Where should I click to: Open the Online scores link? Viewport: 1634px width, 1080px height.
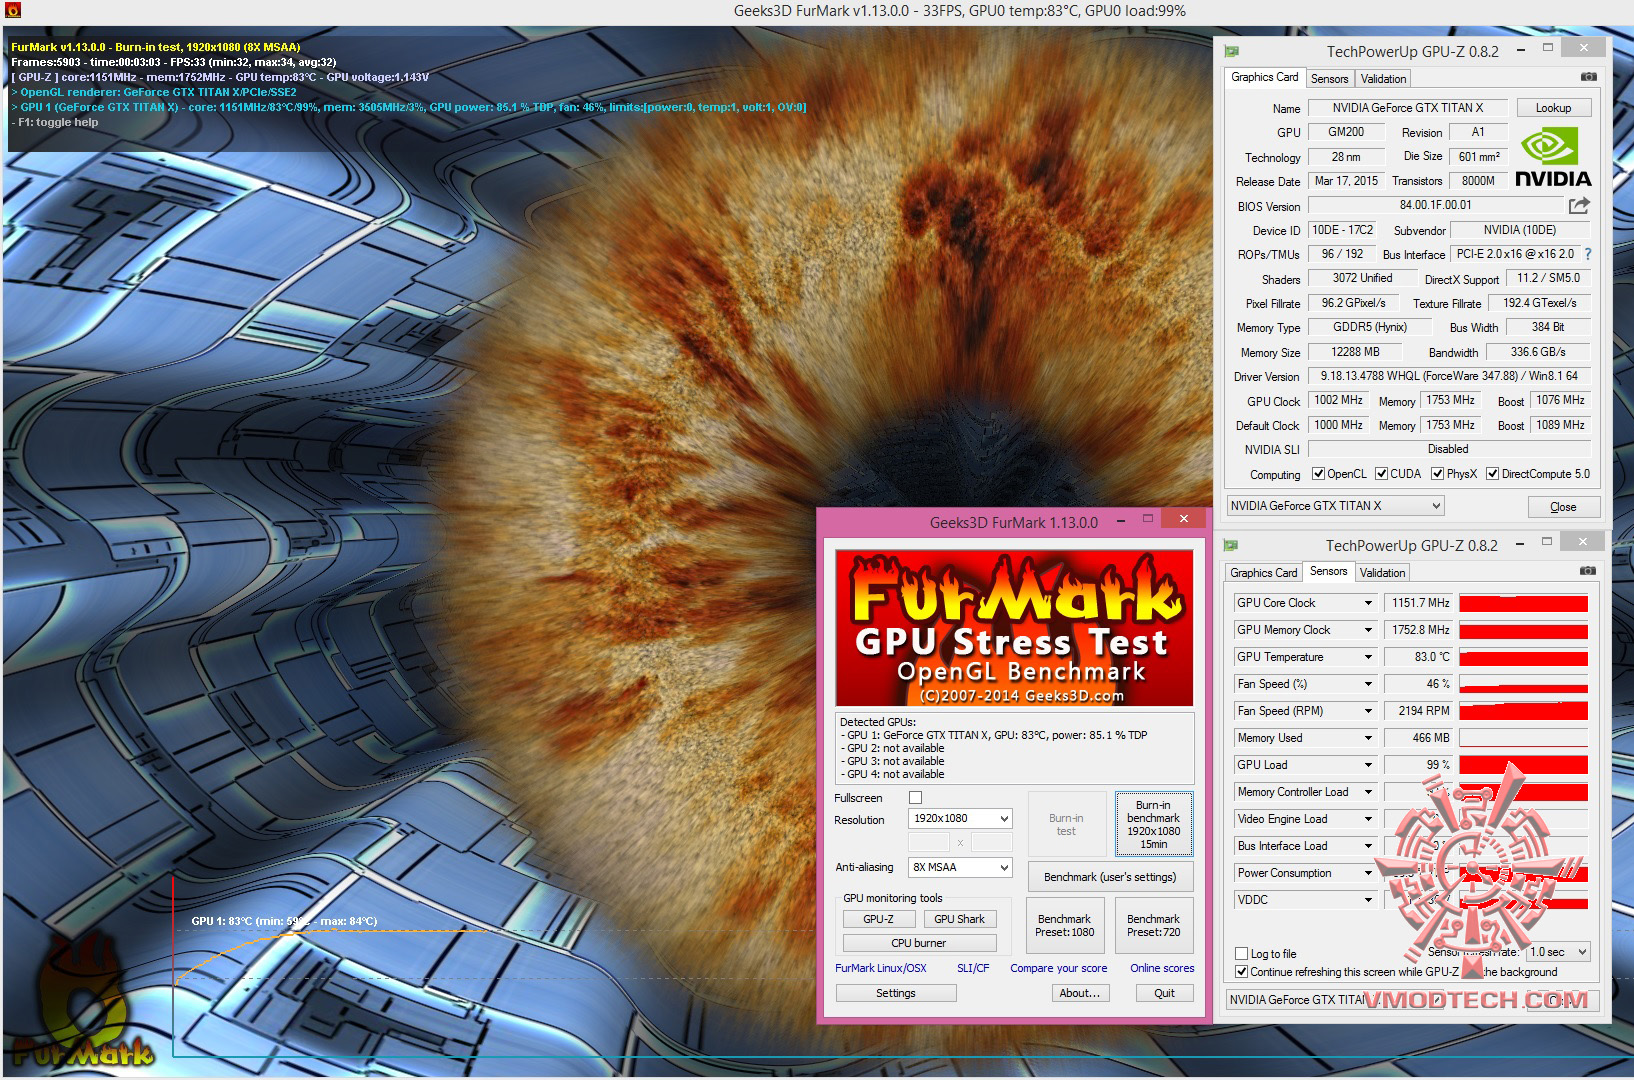pyautogui.click(x=1162, y=968)
